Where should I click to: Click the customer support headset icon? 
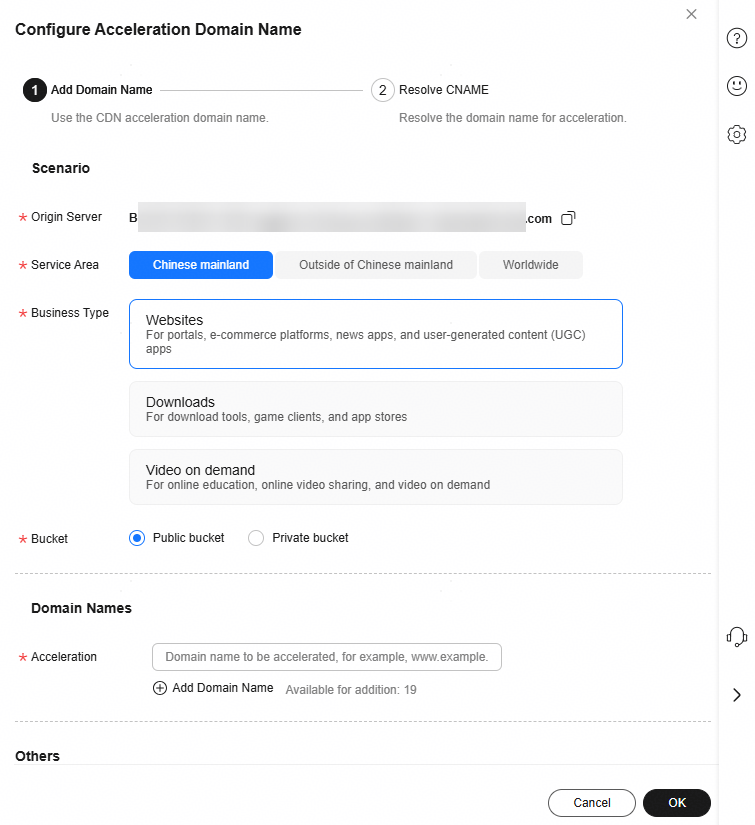[x=736, y=636]
